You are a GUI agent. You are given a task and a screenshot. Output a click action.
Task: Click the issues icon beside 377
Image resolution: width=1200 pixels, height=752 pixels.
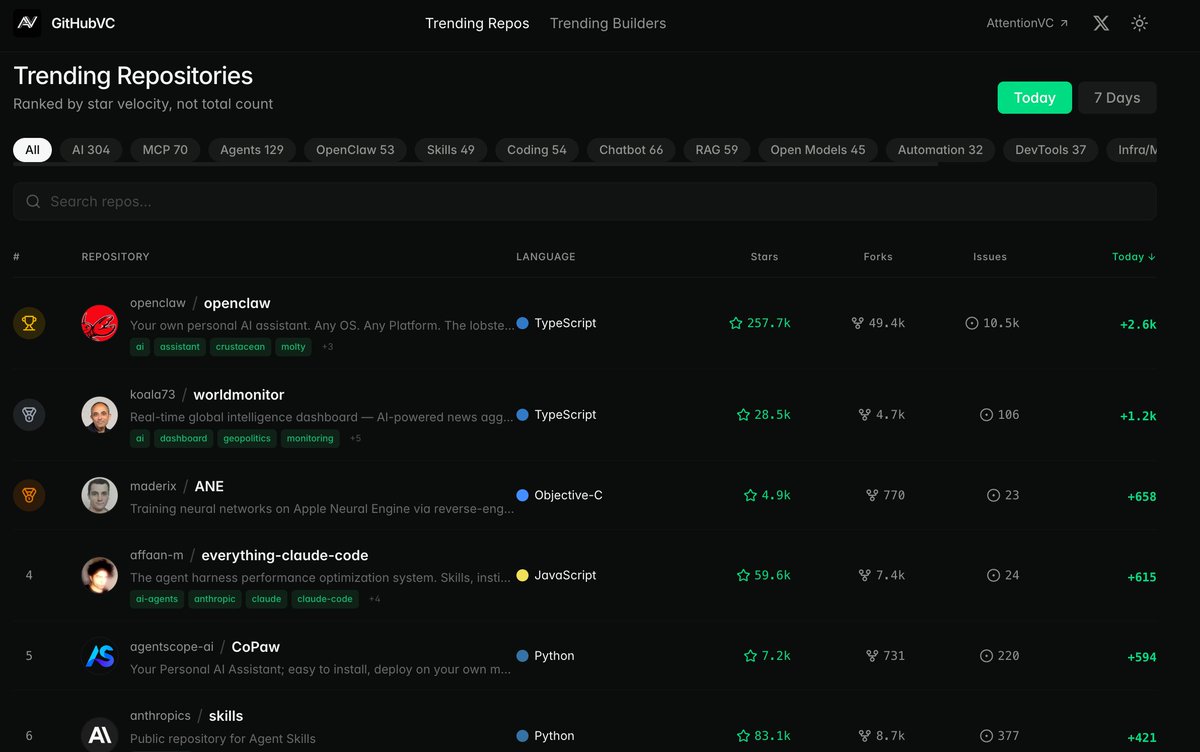pos(986,736)
